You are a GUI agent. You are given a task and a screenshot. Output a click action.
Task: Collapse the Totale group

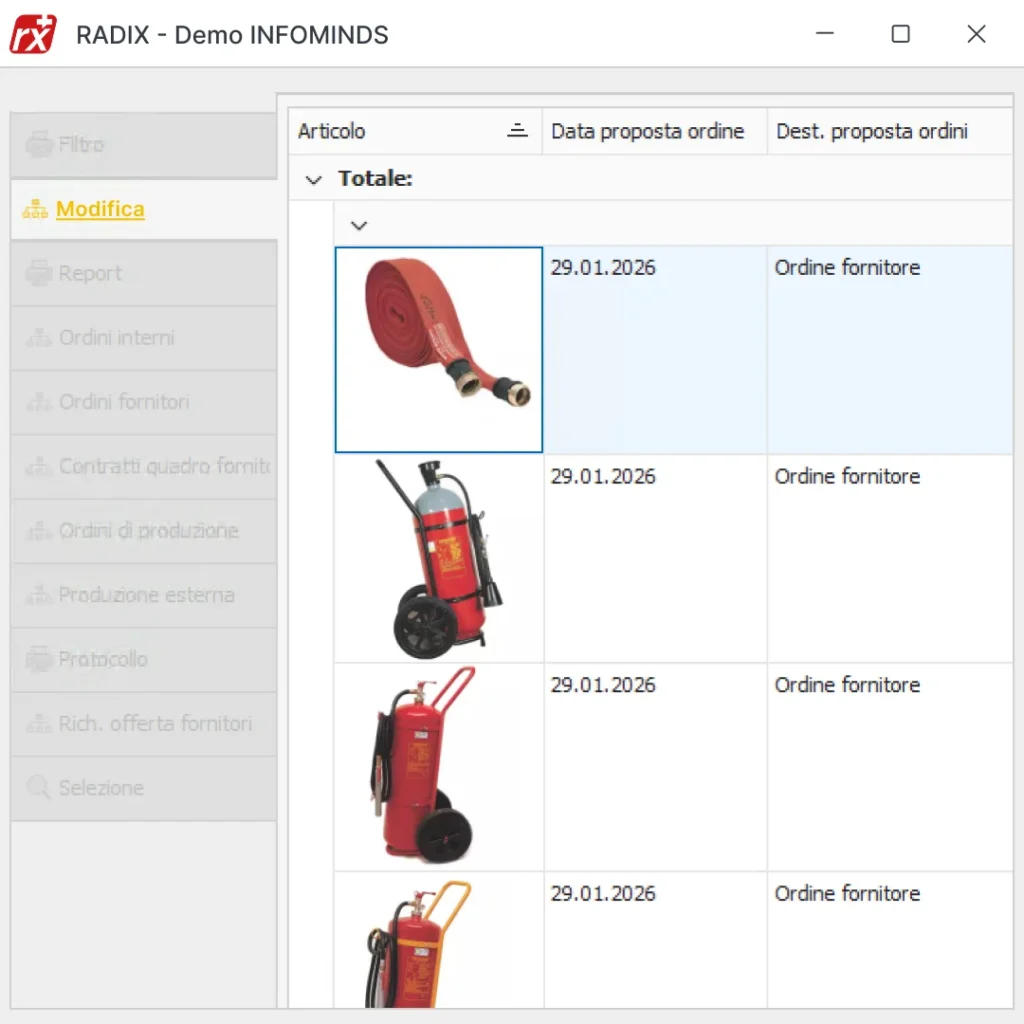[313, 178]
